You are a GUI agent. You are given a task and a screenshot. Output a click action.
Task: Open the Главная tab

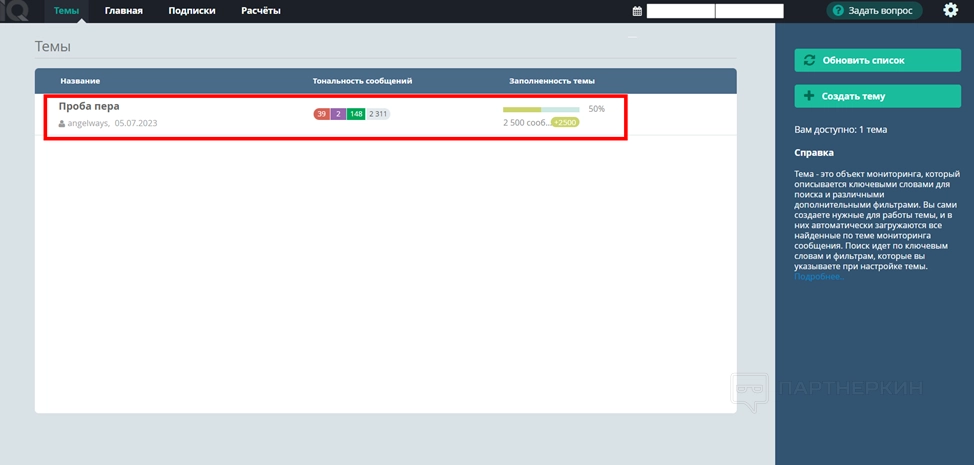point(124,11)
